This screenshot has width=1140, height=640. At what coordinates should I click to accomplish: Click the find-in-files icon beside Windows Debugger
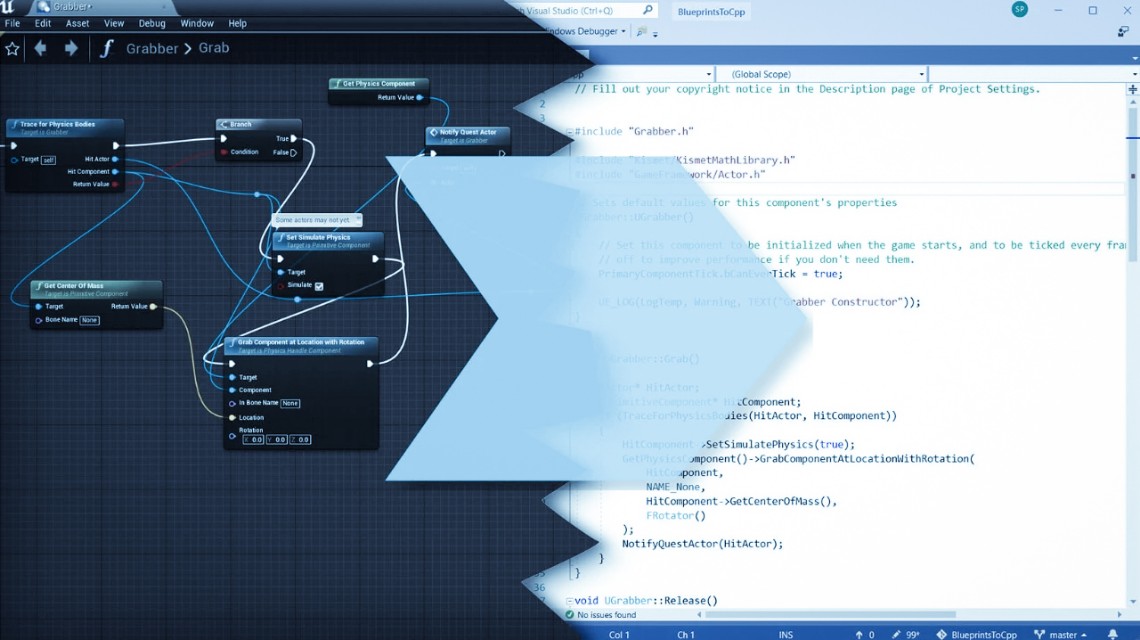coord(641,31)
